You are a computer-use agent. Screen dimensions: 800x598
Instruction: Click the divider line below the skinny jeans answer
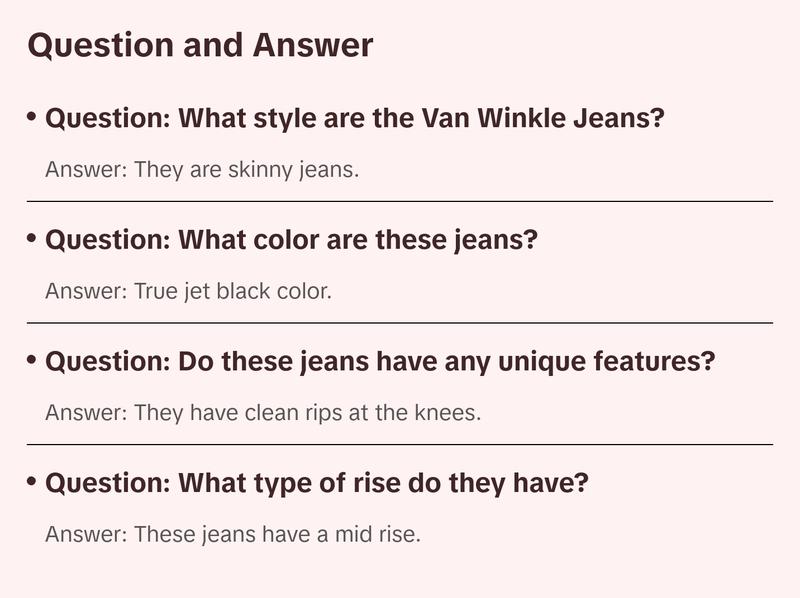[400, 201]
